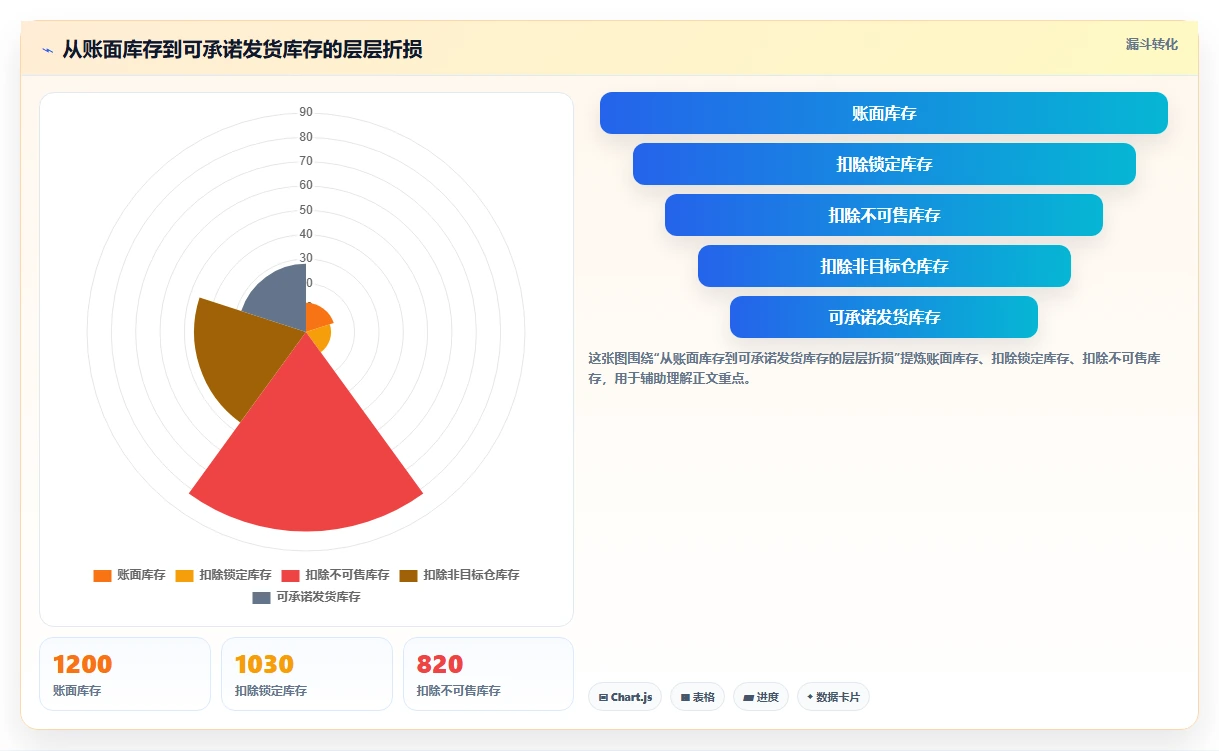
Task: Select the 可承诺发货库存 funnel bar
Action: (884, 317)
